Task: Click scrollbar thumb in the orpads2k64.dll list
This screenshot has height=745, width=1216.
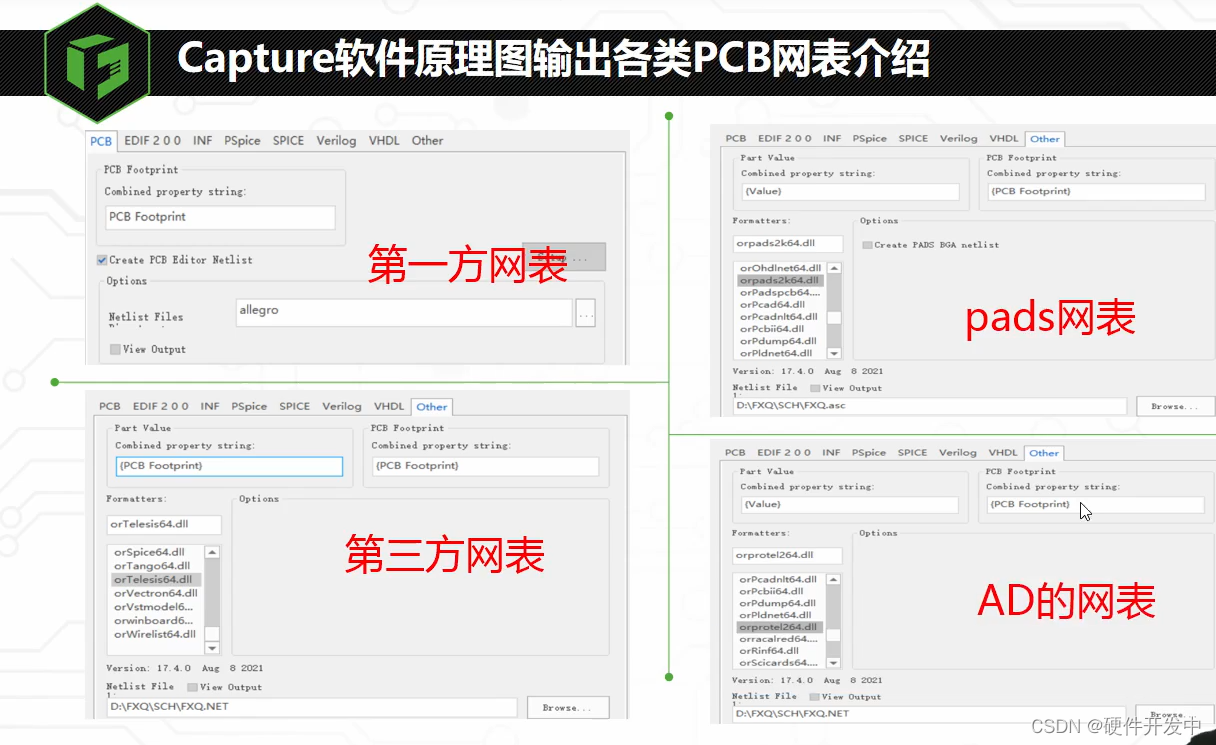Action: pos(834,316)
